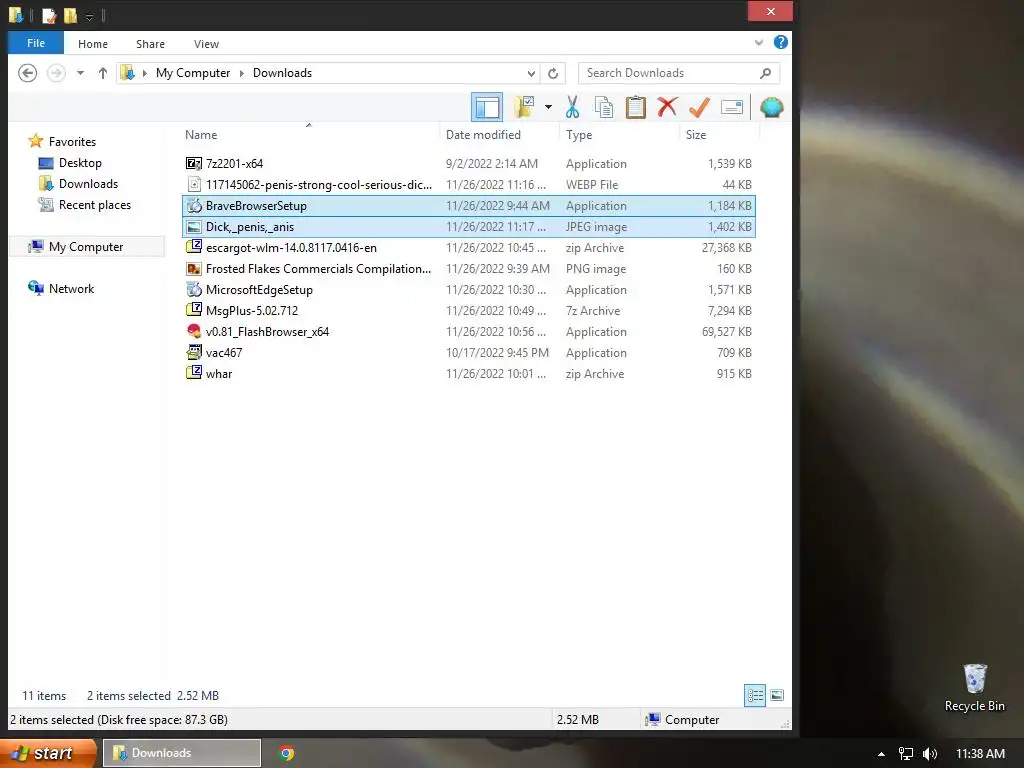Expand the address bar history dropdown
This screenshot has width=1024, height=768.
click(531, 73)
